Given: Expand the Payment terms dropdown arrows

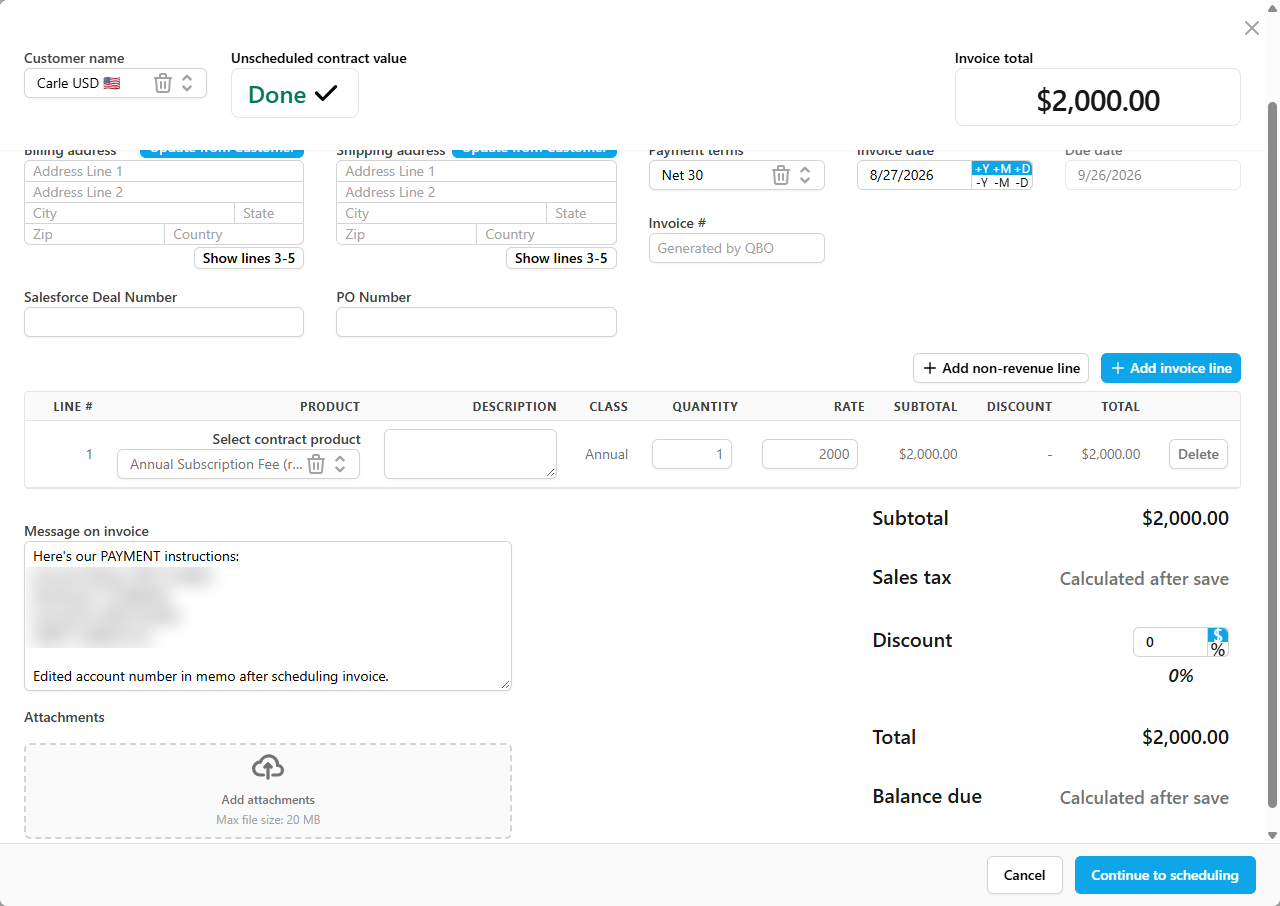Looking at the screenshot, I should pos(805,175).
